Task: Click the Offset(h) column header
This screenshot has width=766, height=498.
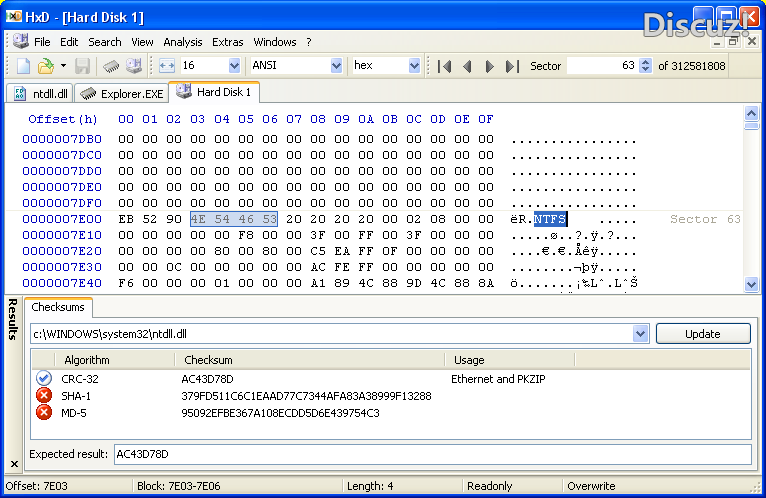Action: point(63,119)
